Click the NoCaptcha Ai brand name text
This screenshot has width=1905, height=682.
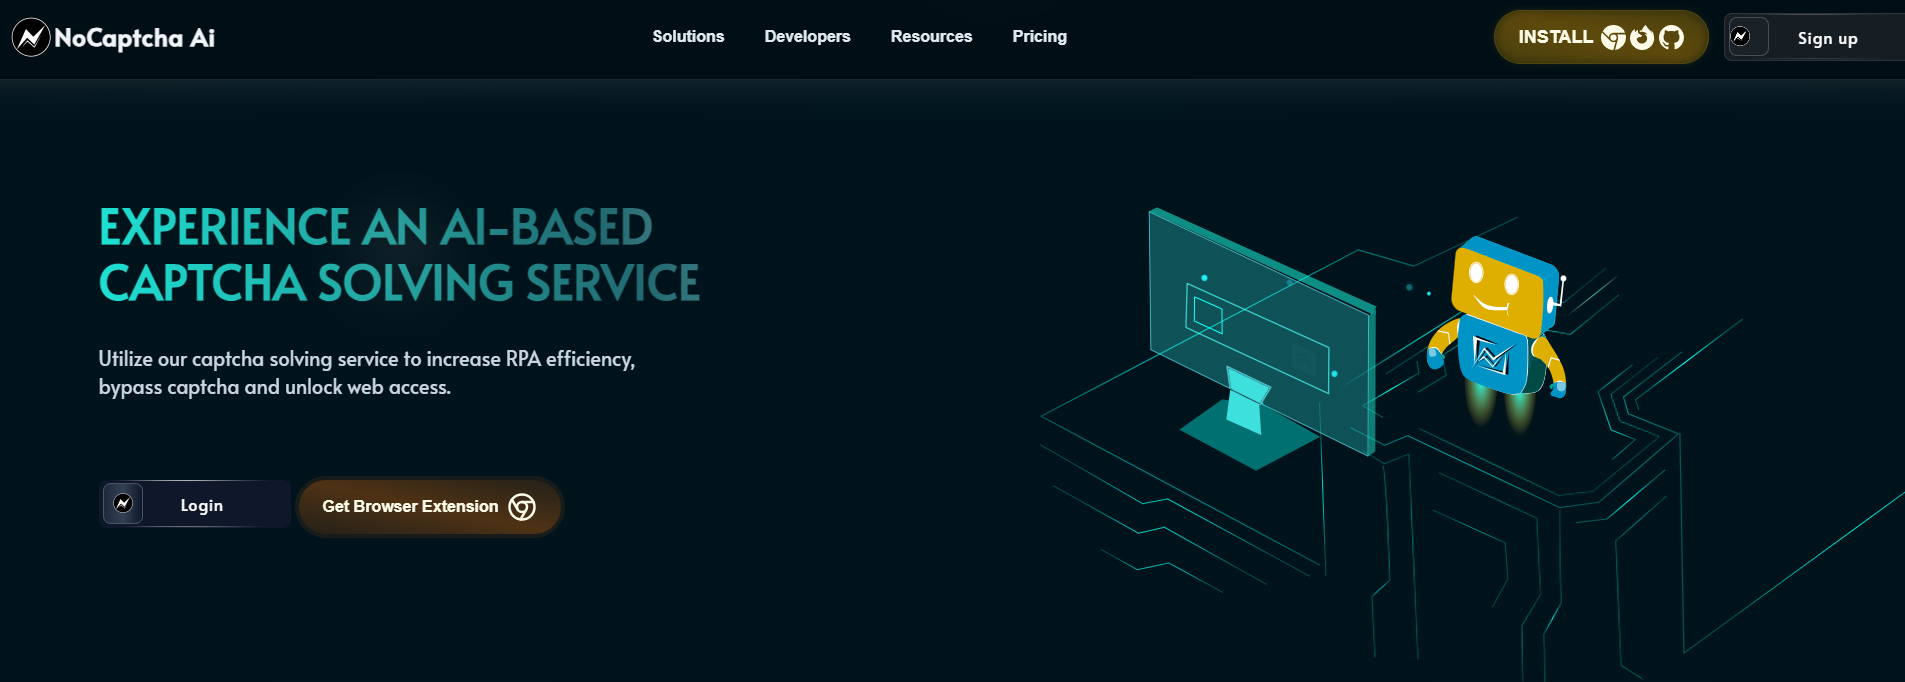(135, 38)
